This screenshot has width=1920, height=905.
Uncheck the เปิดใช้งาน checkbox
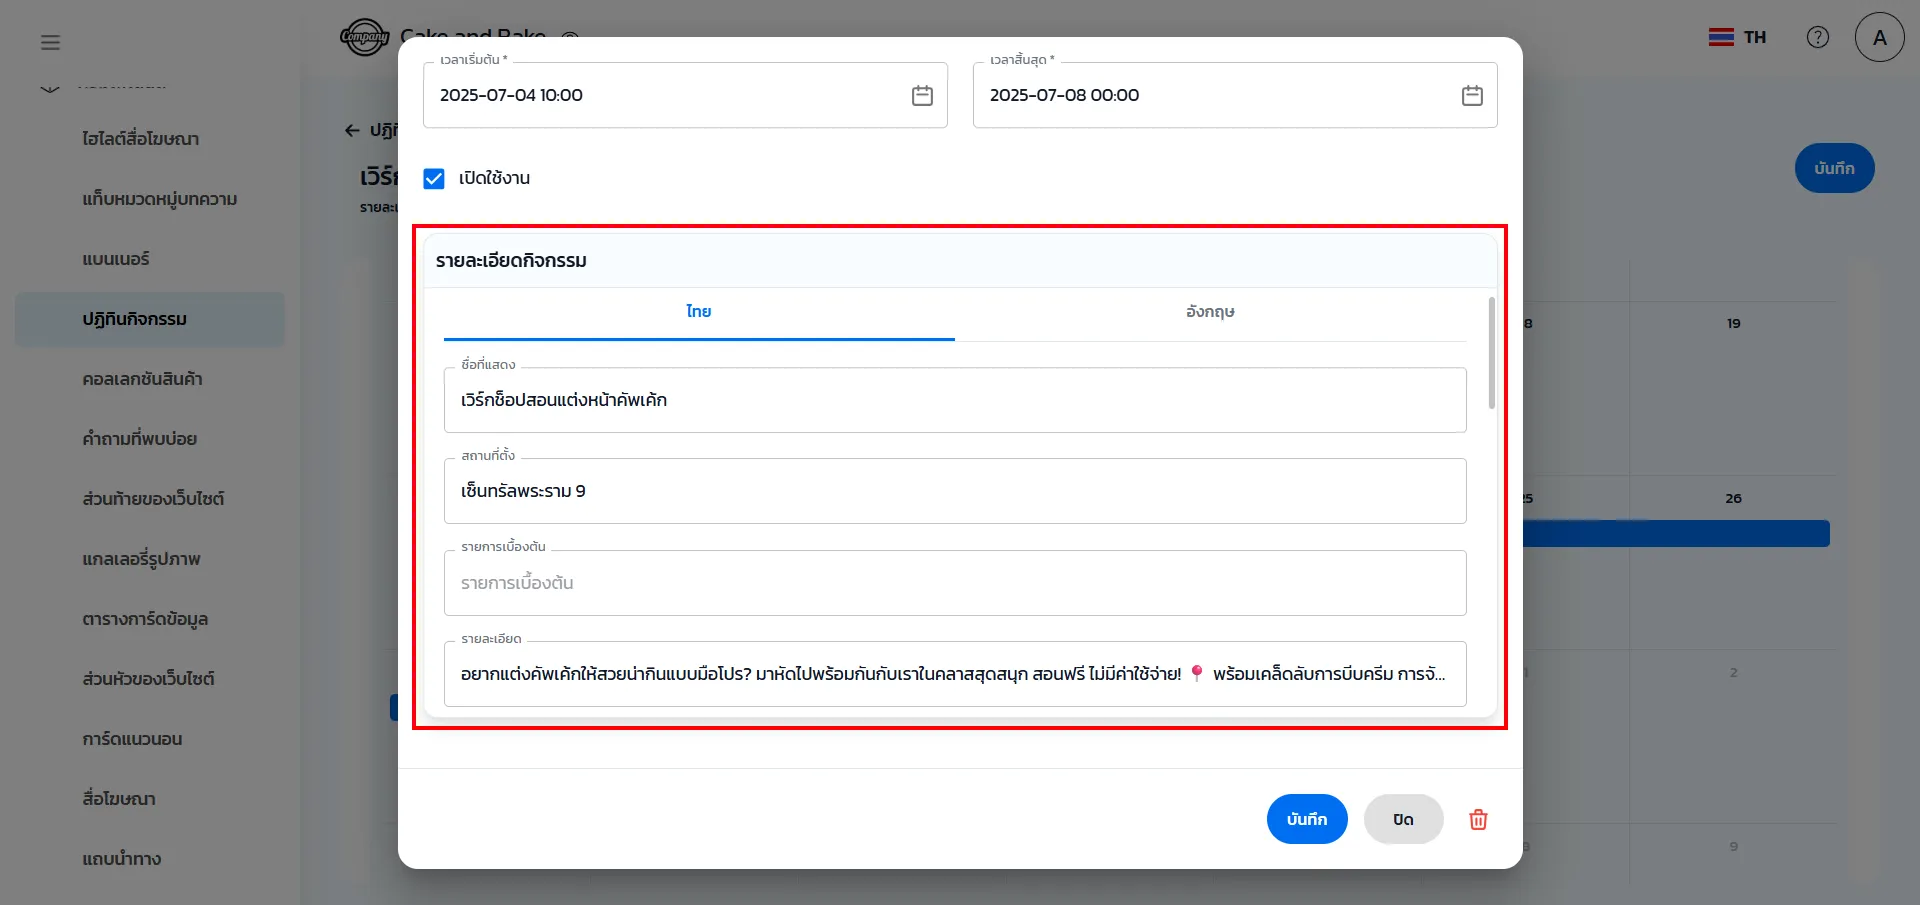(434, 178)
